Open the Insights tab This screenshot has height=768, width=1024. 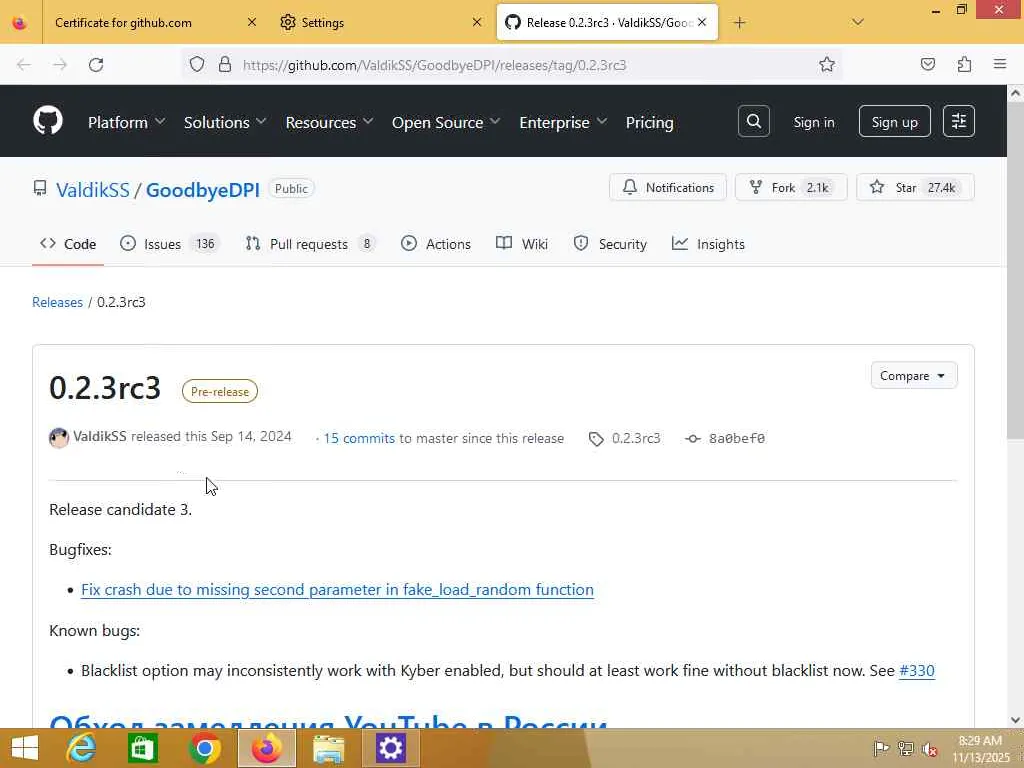coord(709,244)
